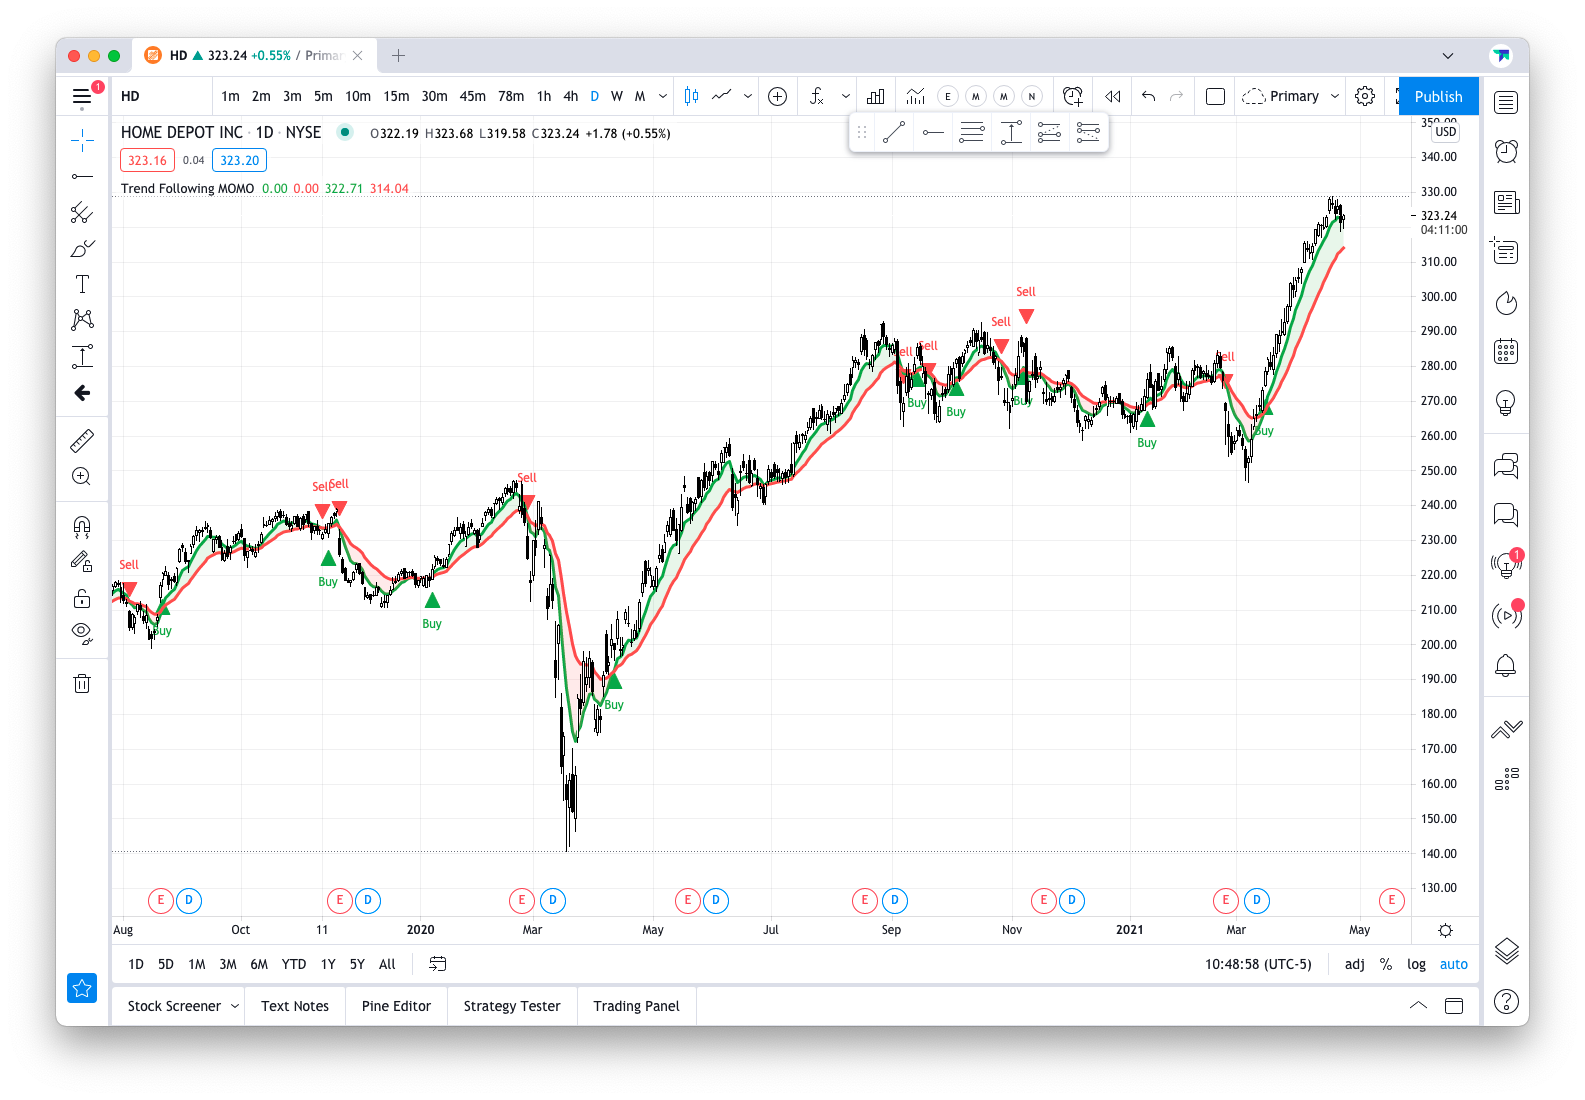Open the notifications bell

click(1506, 666)
